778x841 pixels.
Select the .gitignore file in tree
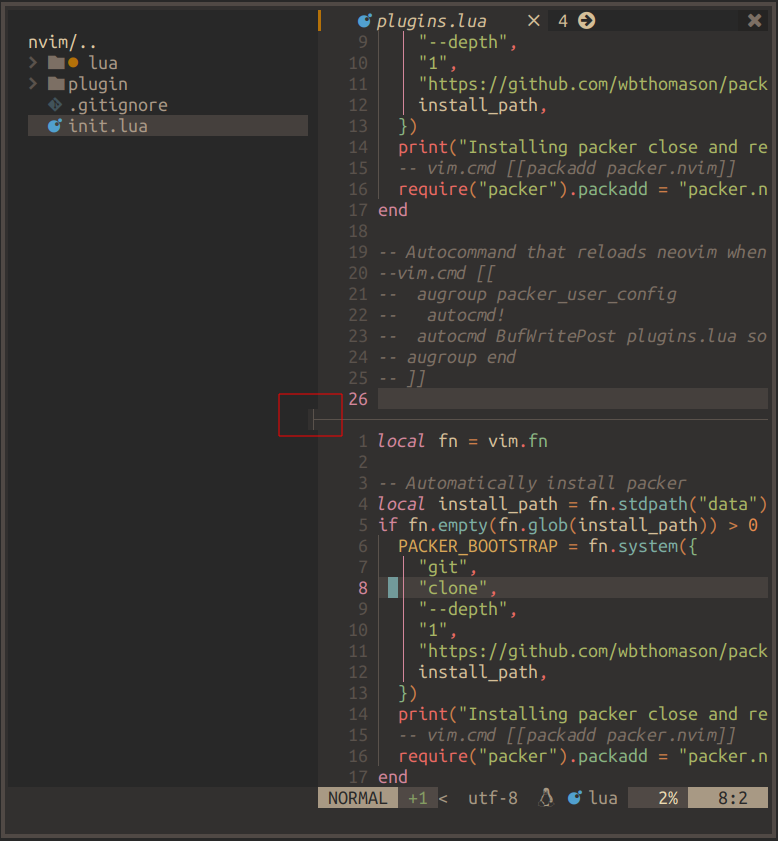click(x=118, y=105)
